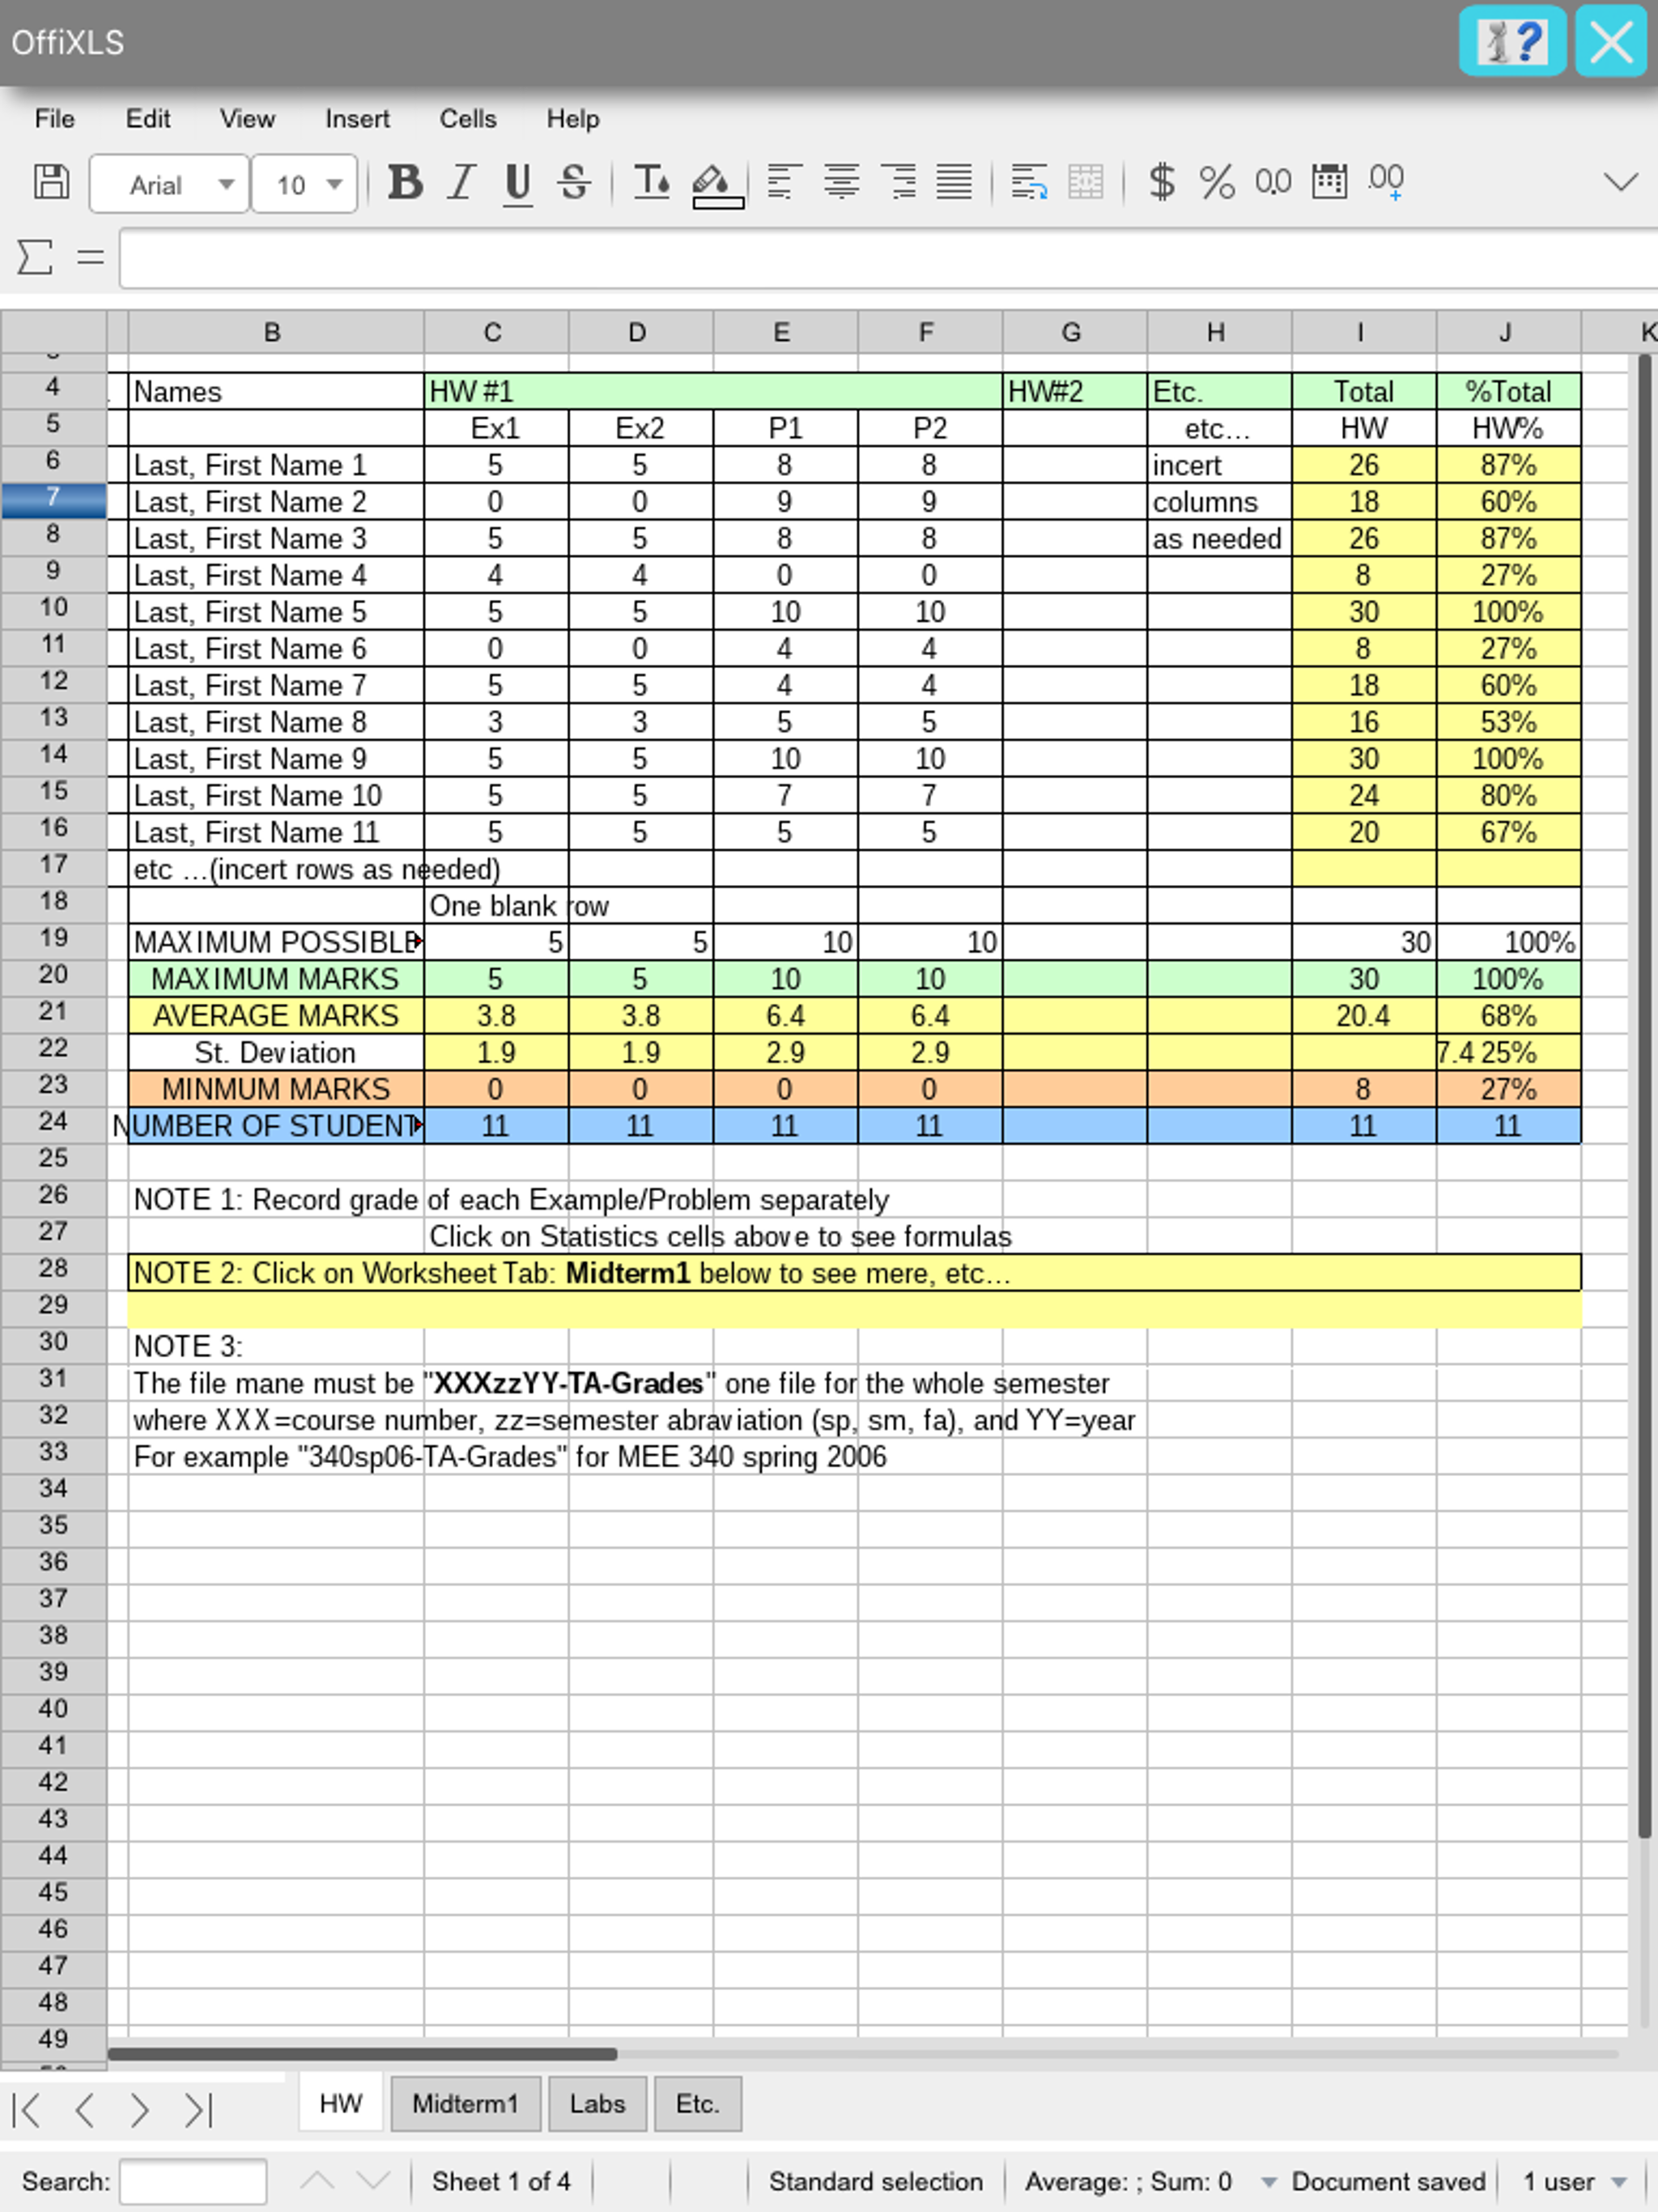Viewport: 1658px width, 2212px height.
Task: Click the Search input field
Action: coord(192,2181)
